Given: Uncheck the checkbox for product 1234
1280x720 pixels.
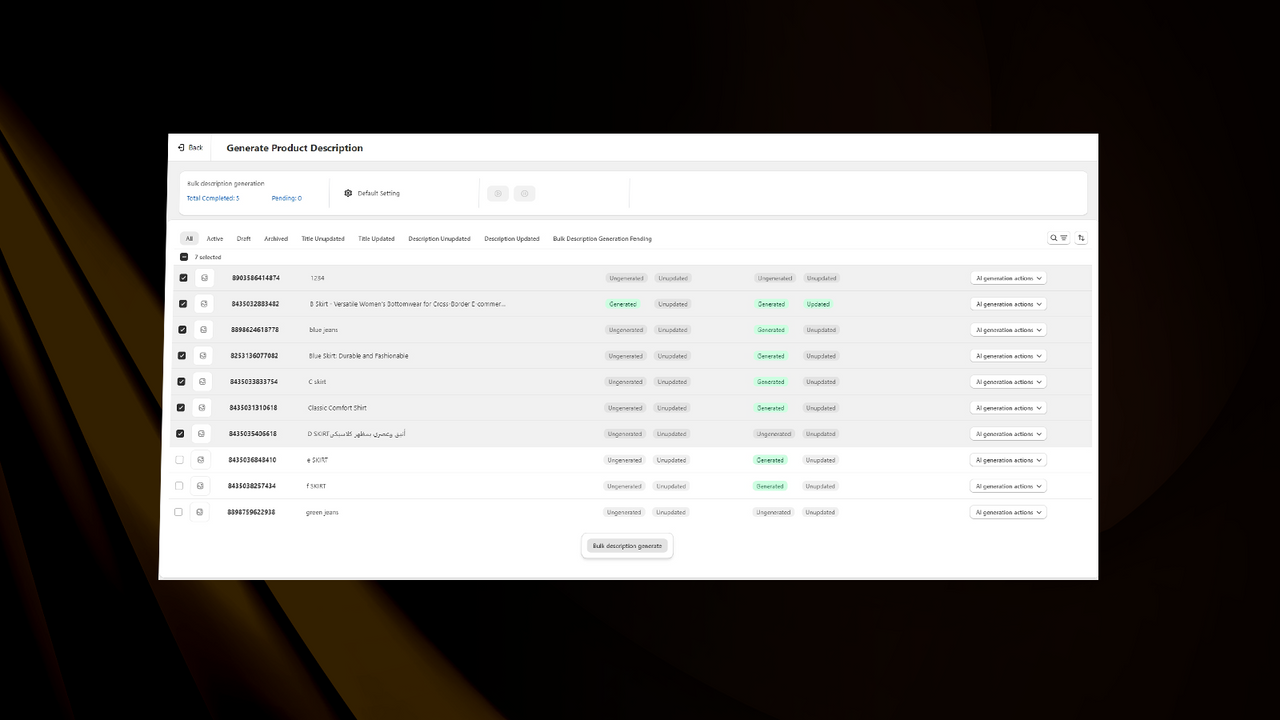Looking at the screenshot, I should tap(183, 278).
